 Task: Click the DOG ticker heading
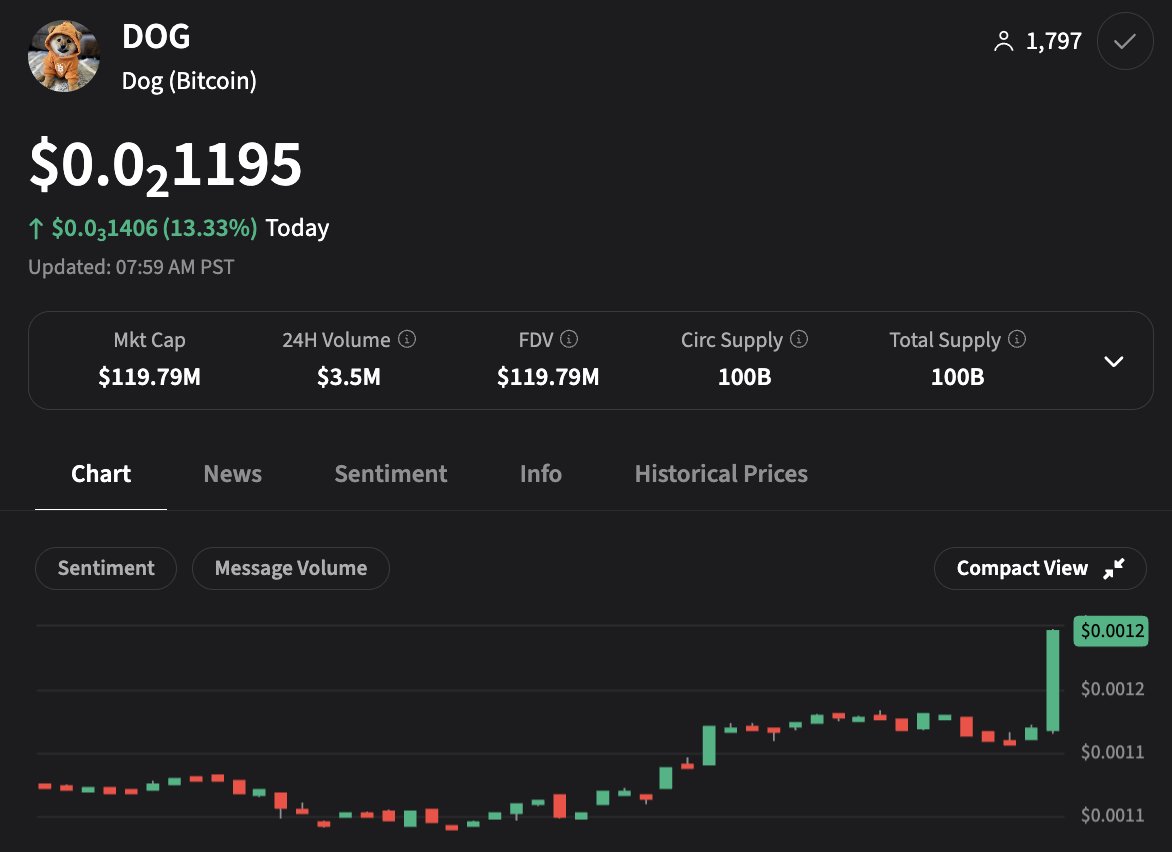click(x=156, y=36)
